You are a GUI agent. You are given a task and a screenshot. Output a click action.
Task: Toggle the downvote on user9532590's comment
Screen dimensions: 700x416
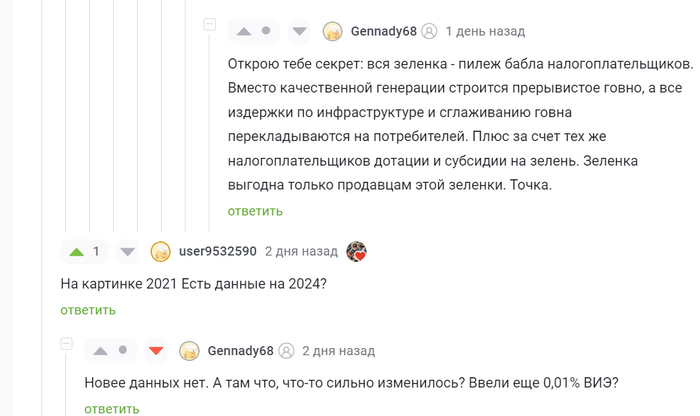[x=127, y=252]
